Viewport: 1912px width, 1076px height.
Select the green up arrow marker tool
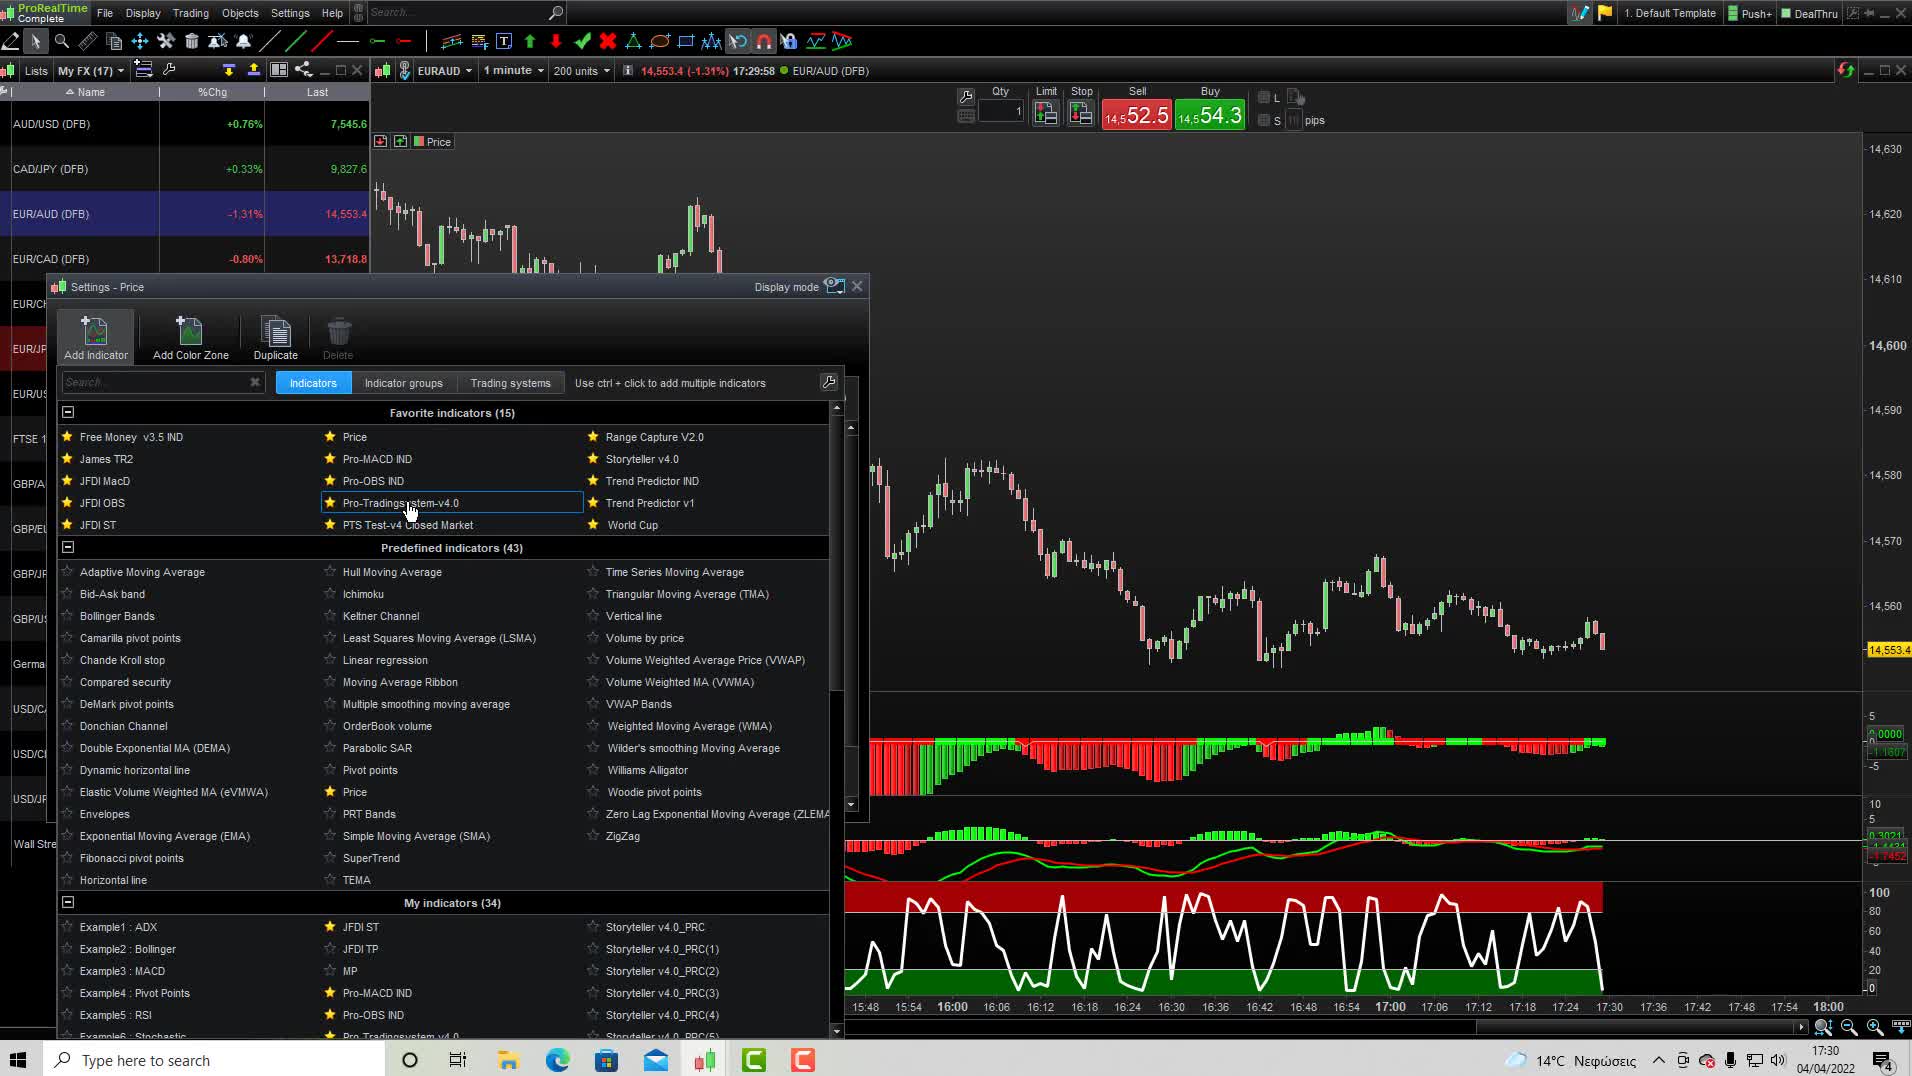530,41
